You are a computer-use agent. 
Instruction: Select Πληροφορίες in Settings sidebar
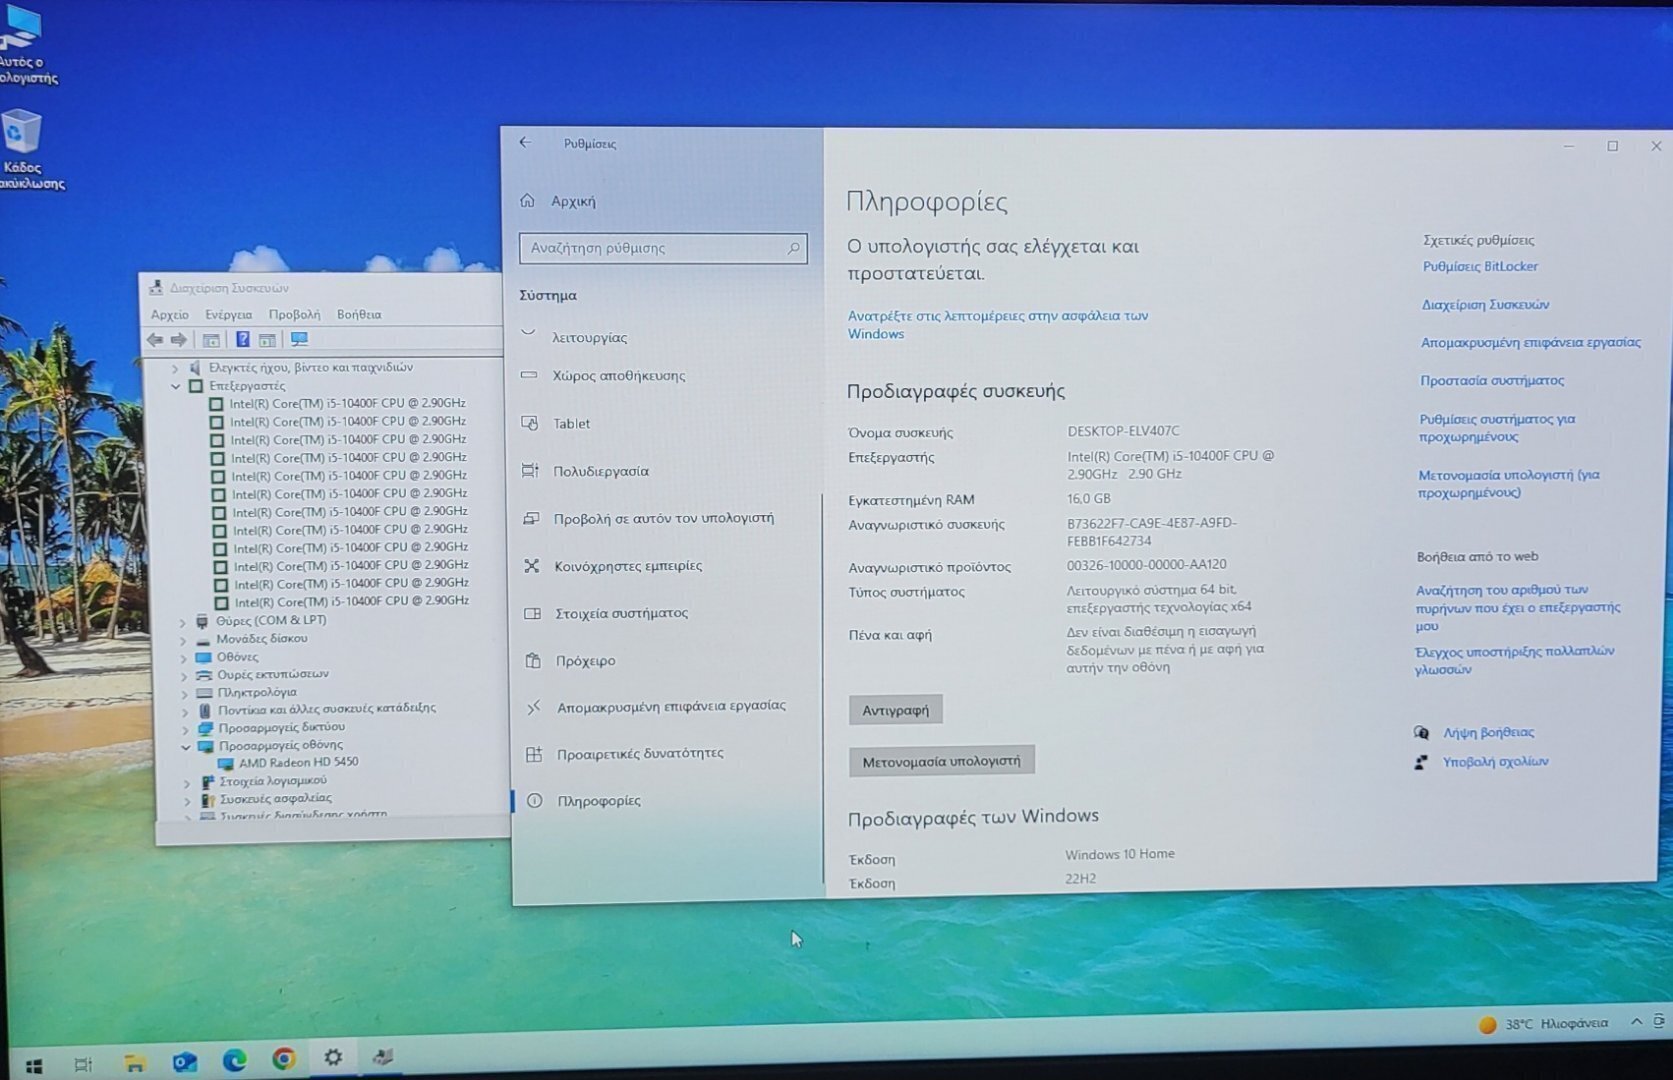click(x=598, y=801)
